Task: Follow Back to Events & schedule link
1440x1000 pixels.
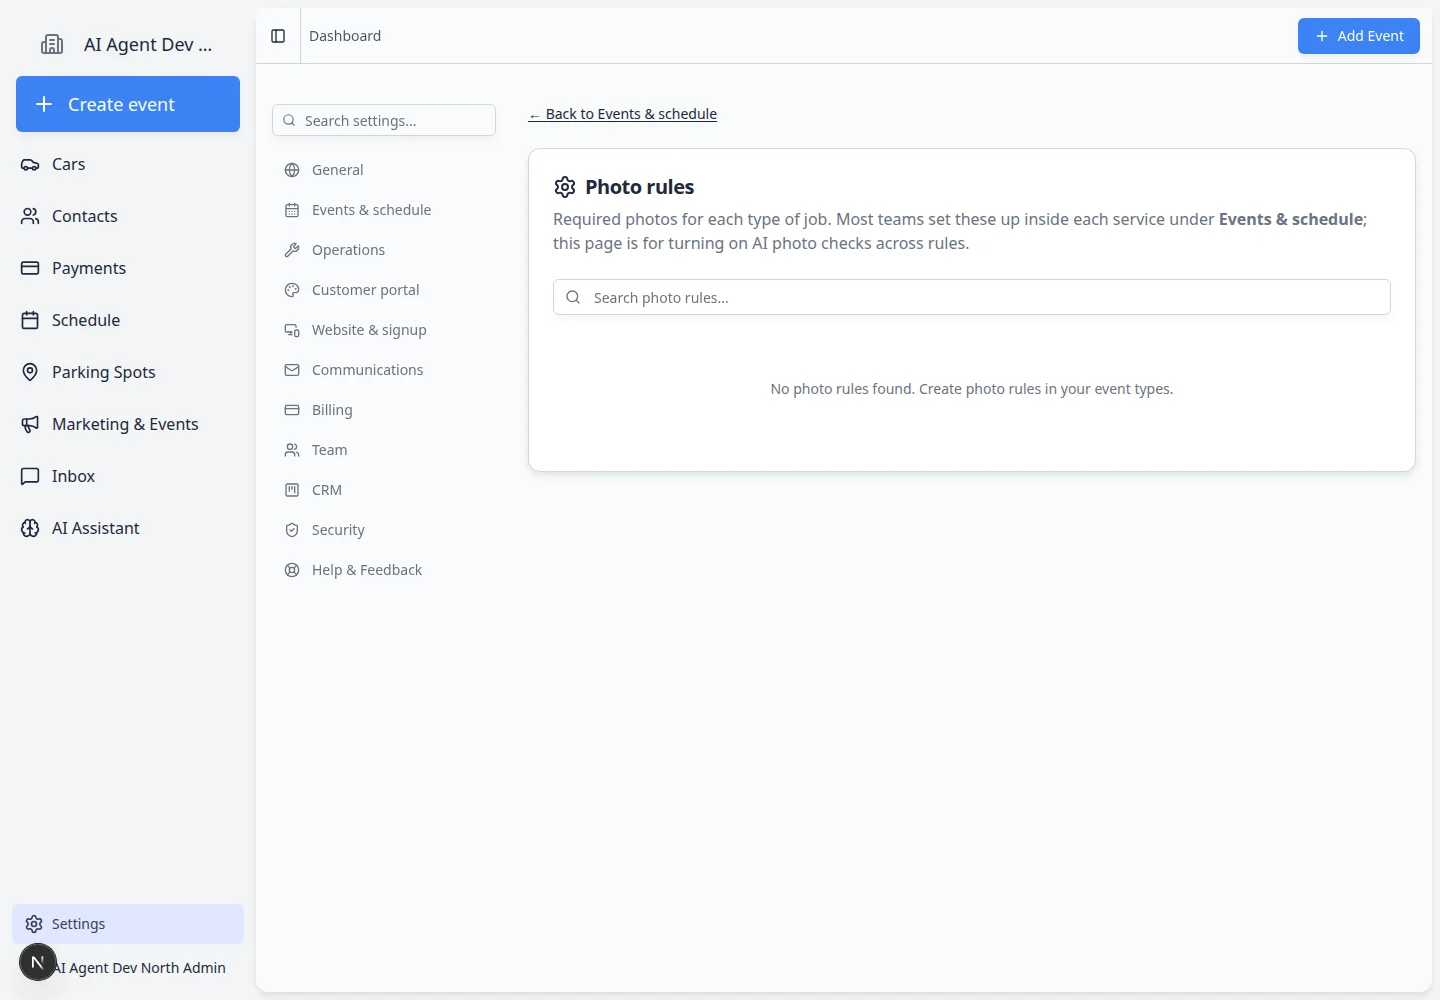Action: click(x=623, y=114)
